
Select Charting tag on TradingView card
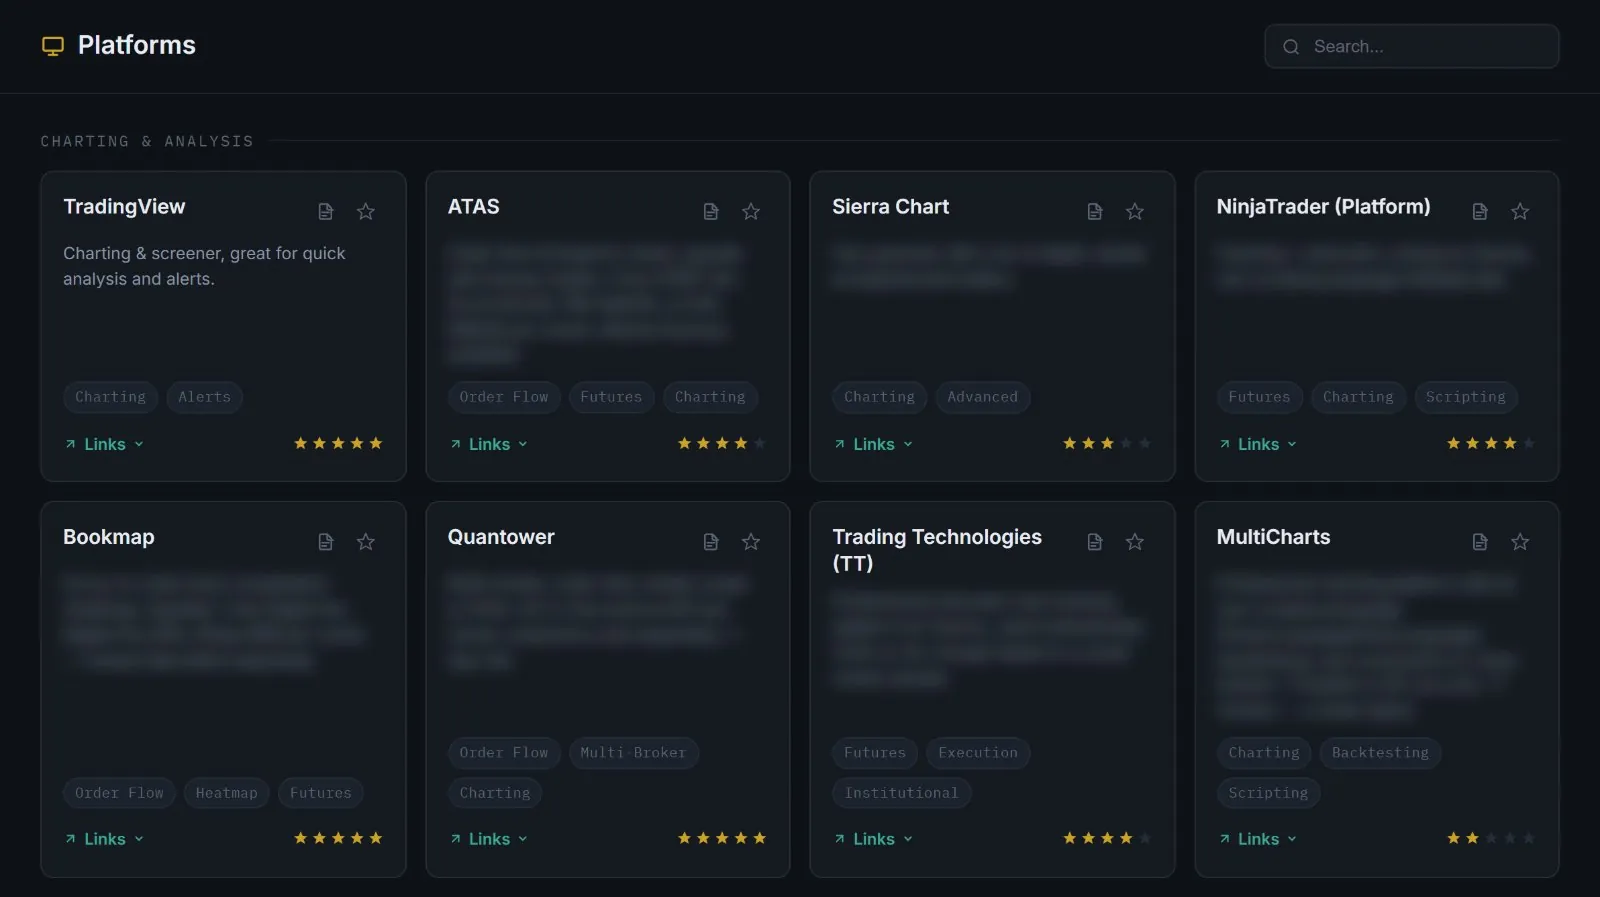[110, 397]
